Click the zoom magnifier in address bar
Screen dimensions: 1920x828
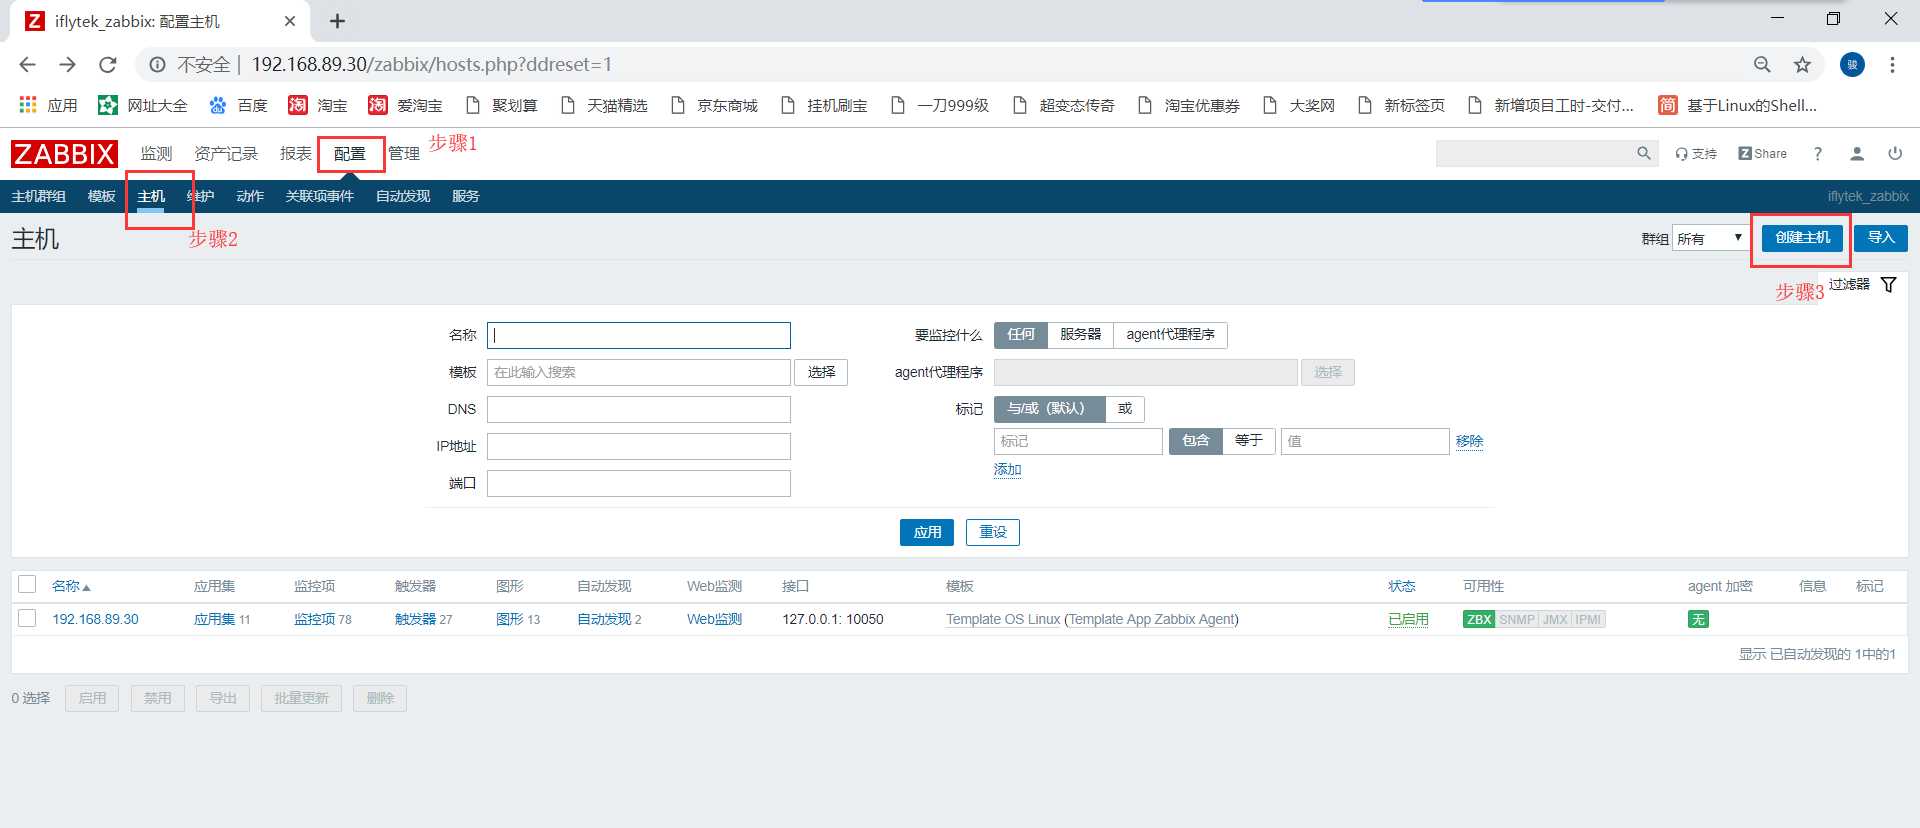click(1762, 65)
